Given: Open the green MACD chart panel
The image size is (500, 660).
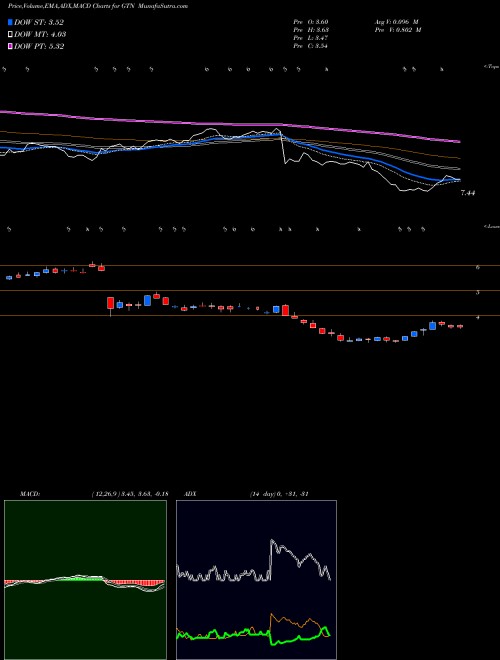Looking at the screenshot, I should point(85,580).
